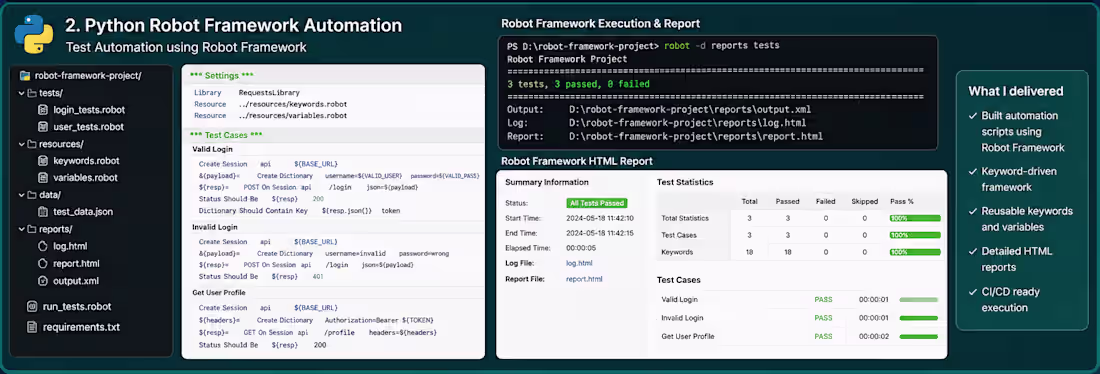Click Valid Login result progress bar
The width and height of the screenshot is (1100, 374).
(919, 300)
